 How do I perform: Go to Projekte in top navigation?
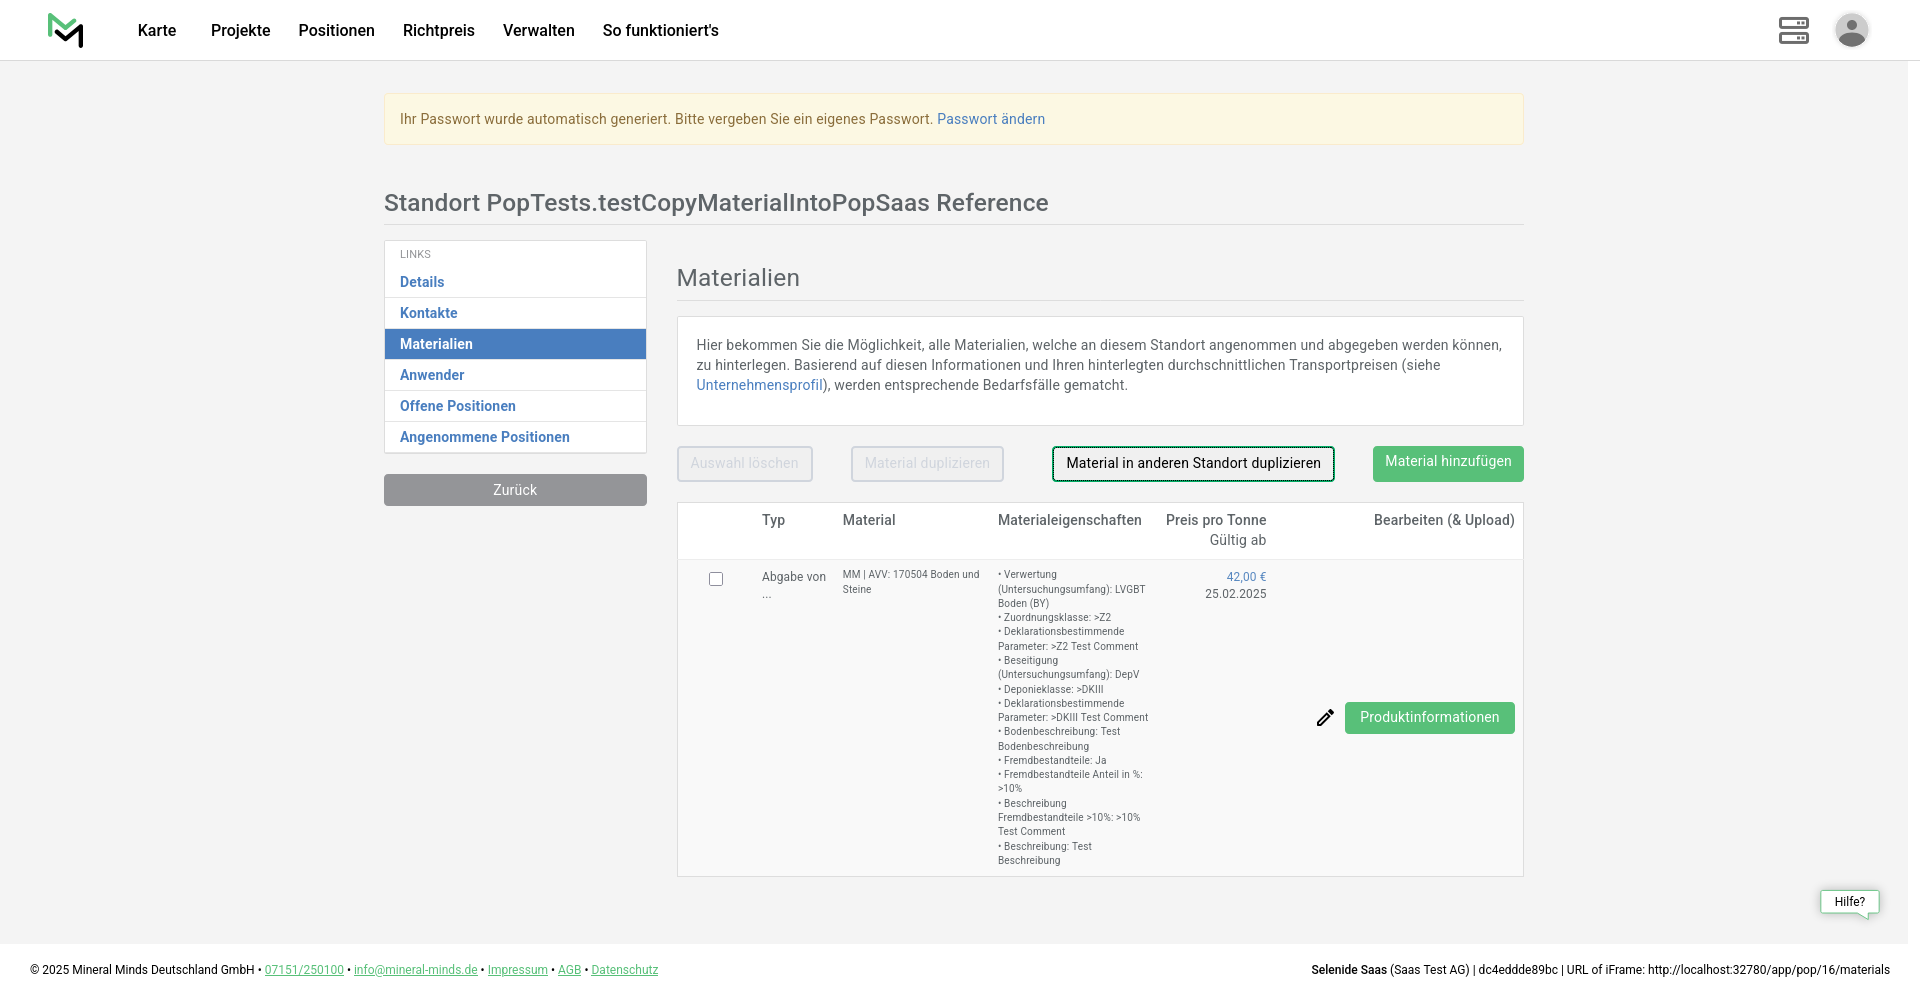[240, 30]
